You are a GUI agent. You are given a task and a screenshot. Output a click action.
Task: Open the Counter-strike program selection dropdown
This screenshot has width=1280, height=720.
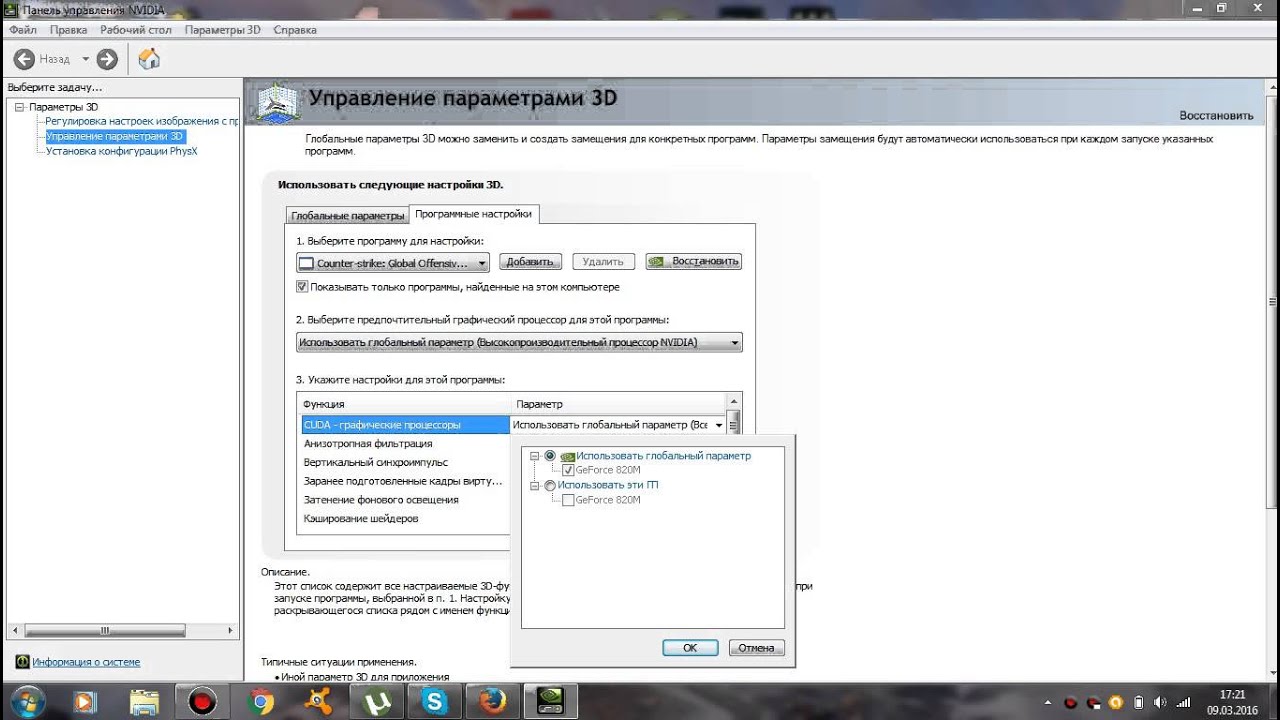click(x=393, y=263)
